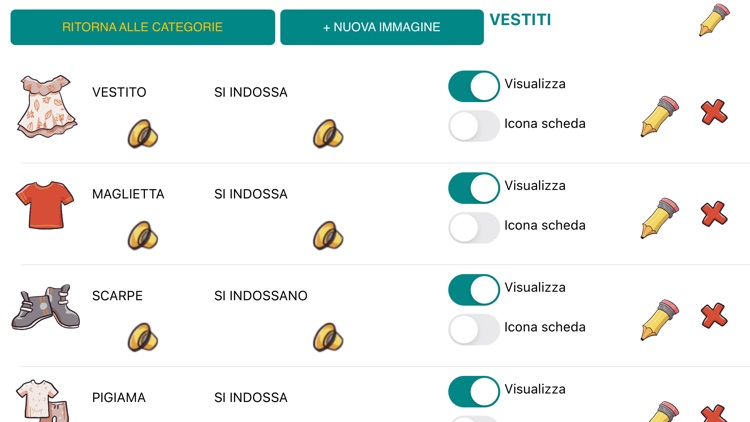Click the RITORNA ALLE CATEGORIE button
750x422 pixels.
(x=143, y=27)
